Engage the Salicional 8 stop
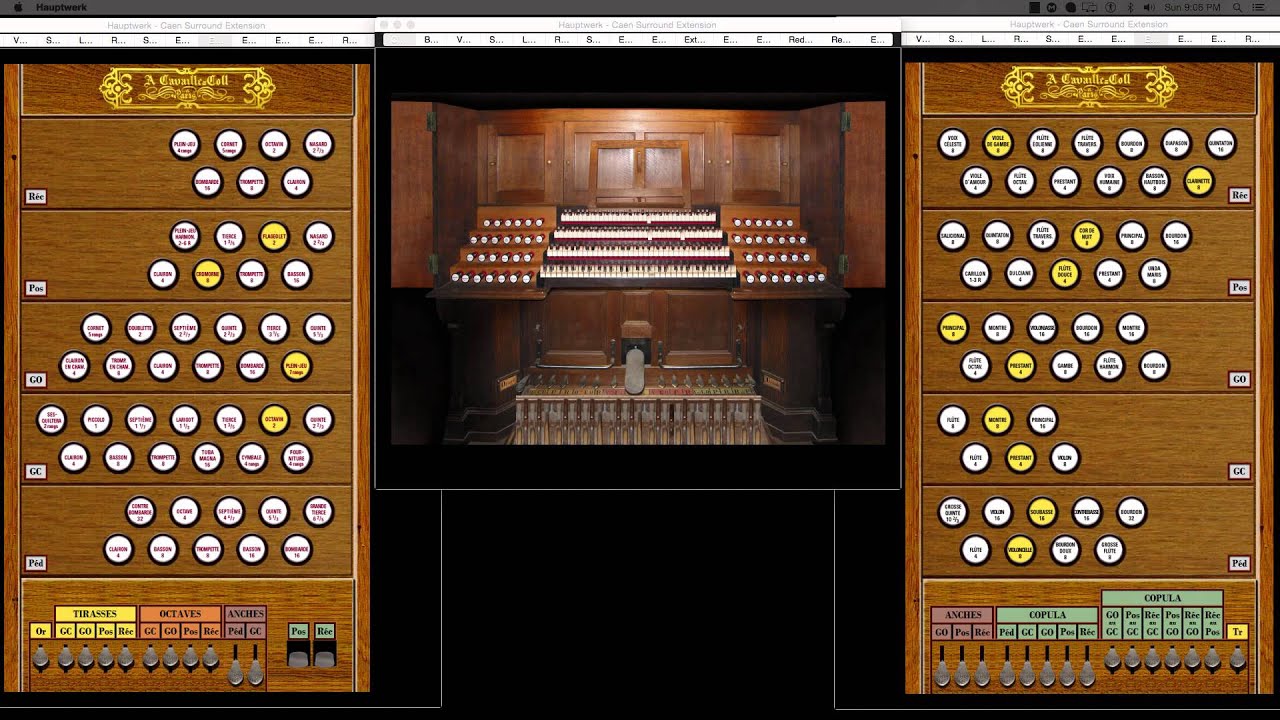 click(x=953, y=236)
